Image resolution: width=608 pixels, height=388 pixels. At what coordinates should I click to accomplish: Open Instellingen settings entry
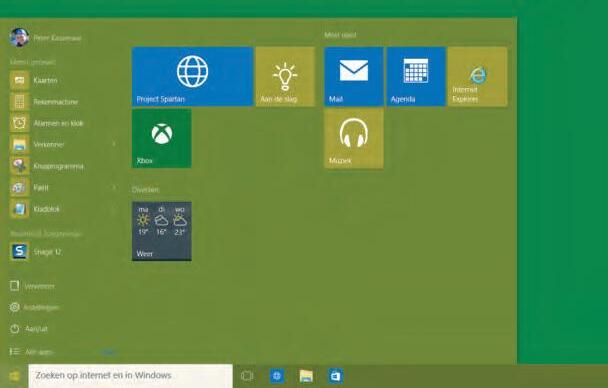(34, 307)
